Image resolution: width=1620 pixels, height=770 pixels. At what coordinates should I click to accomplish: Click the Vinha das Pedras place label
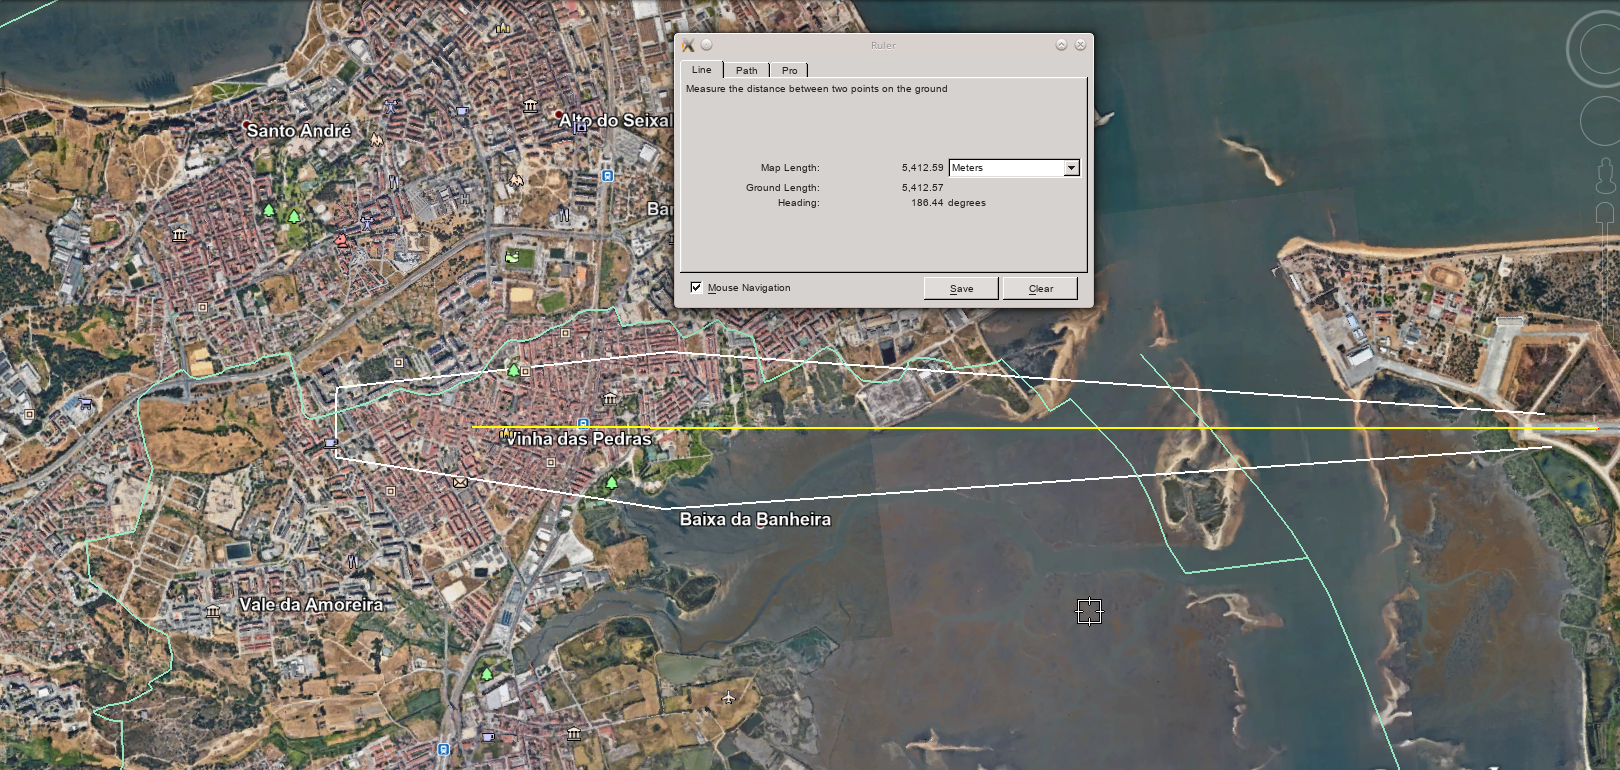click(x=577, y=439)
